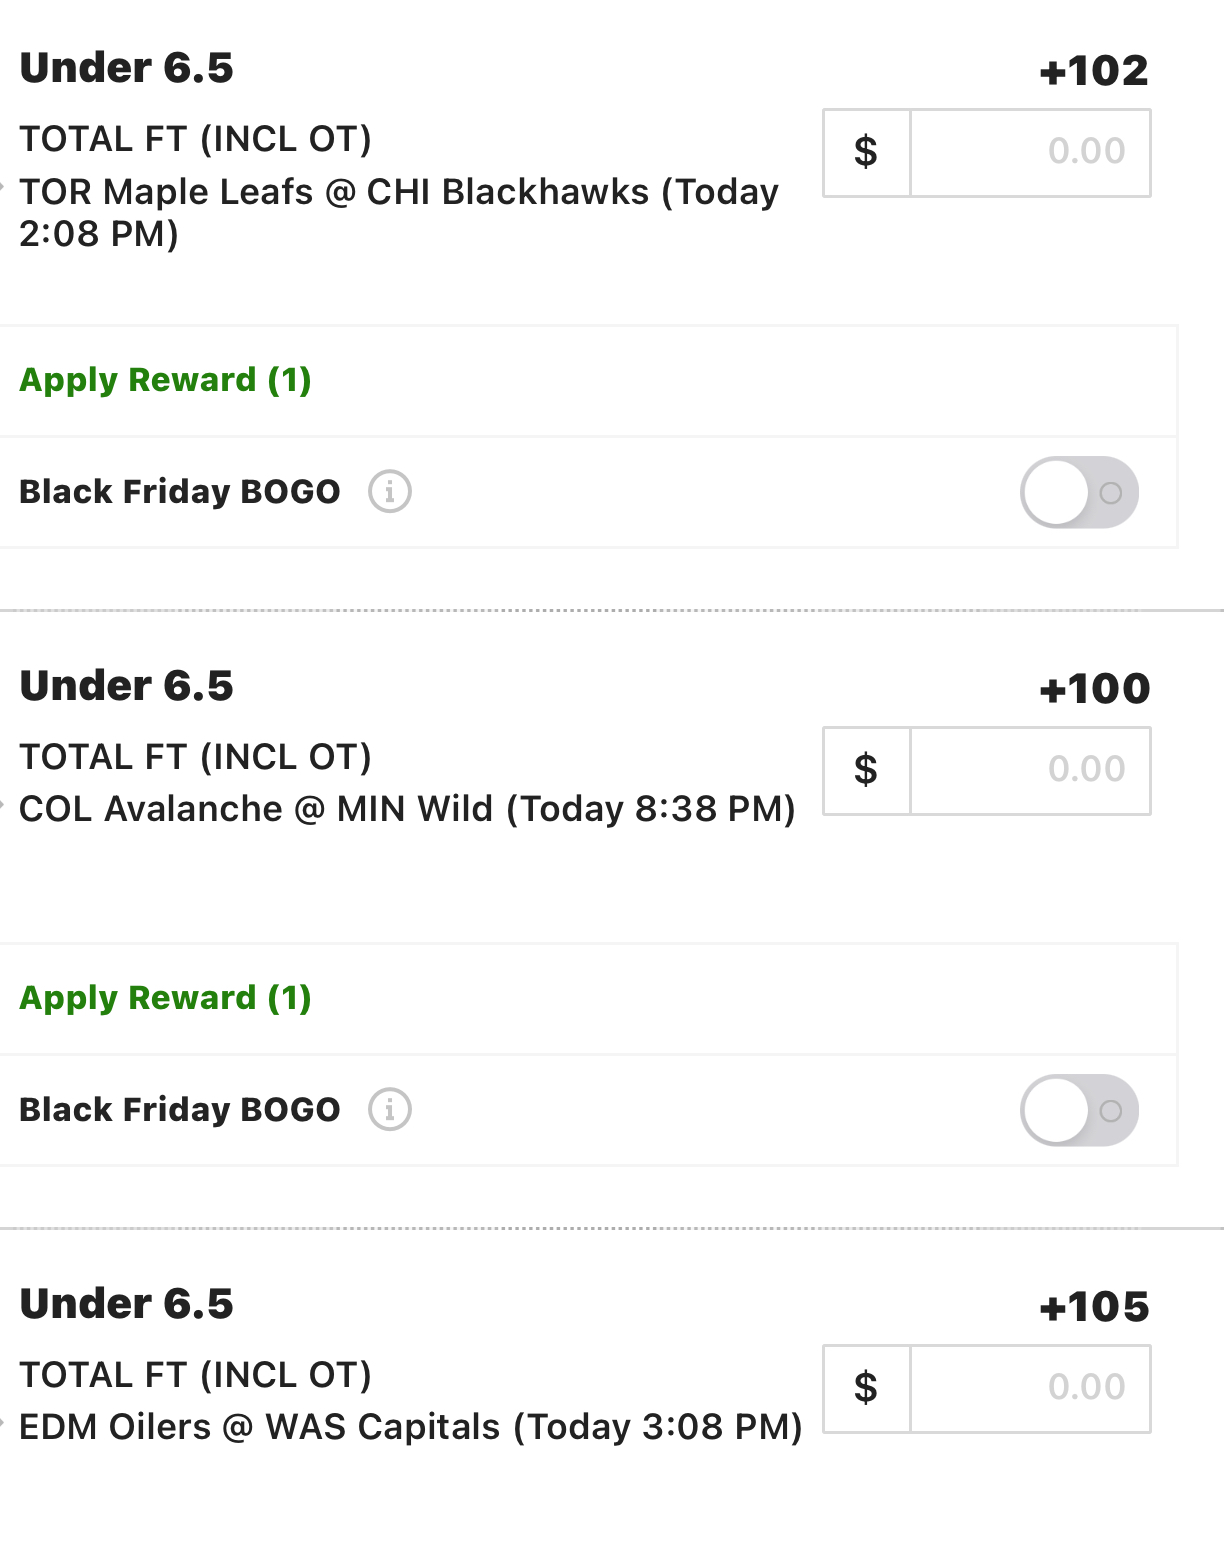Open COL Avalanche @ MIN Wild game

click(407, 809)
